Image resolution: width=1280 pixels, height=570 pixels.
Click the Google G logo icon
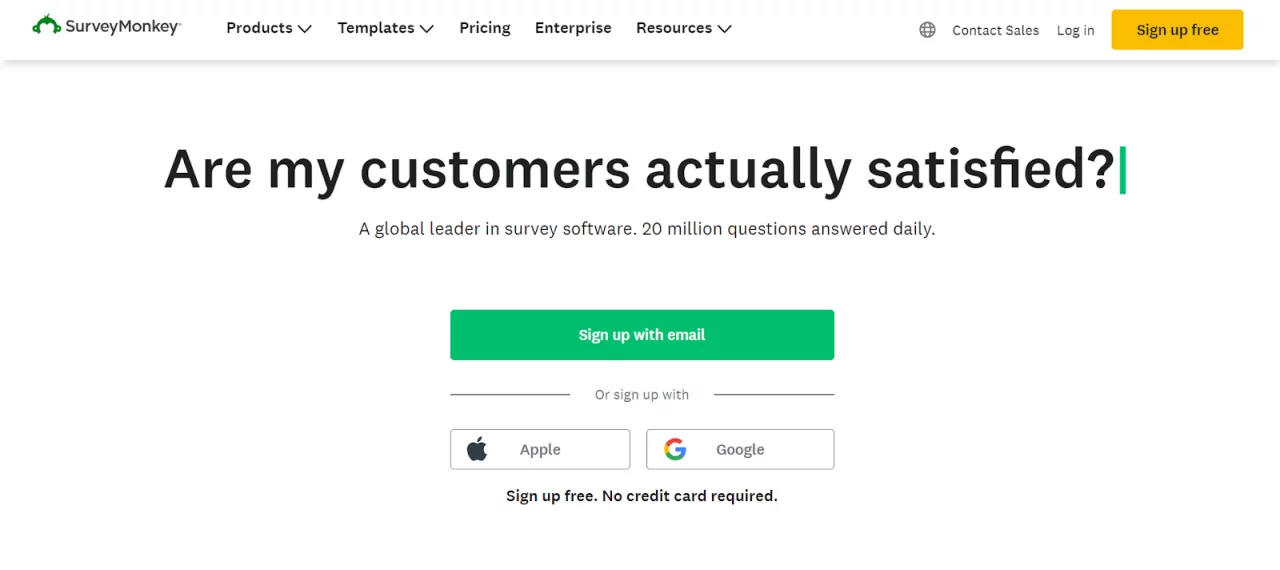click(x=675, y=449)
